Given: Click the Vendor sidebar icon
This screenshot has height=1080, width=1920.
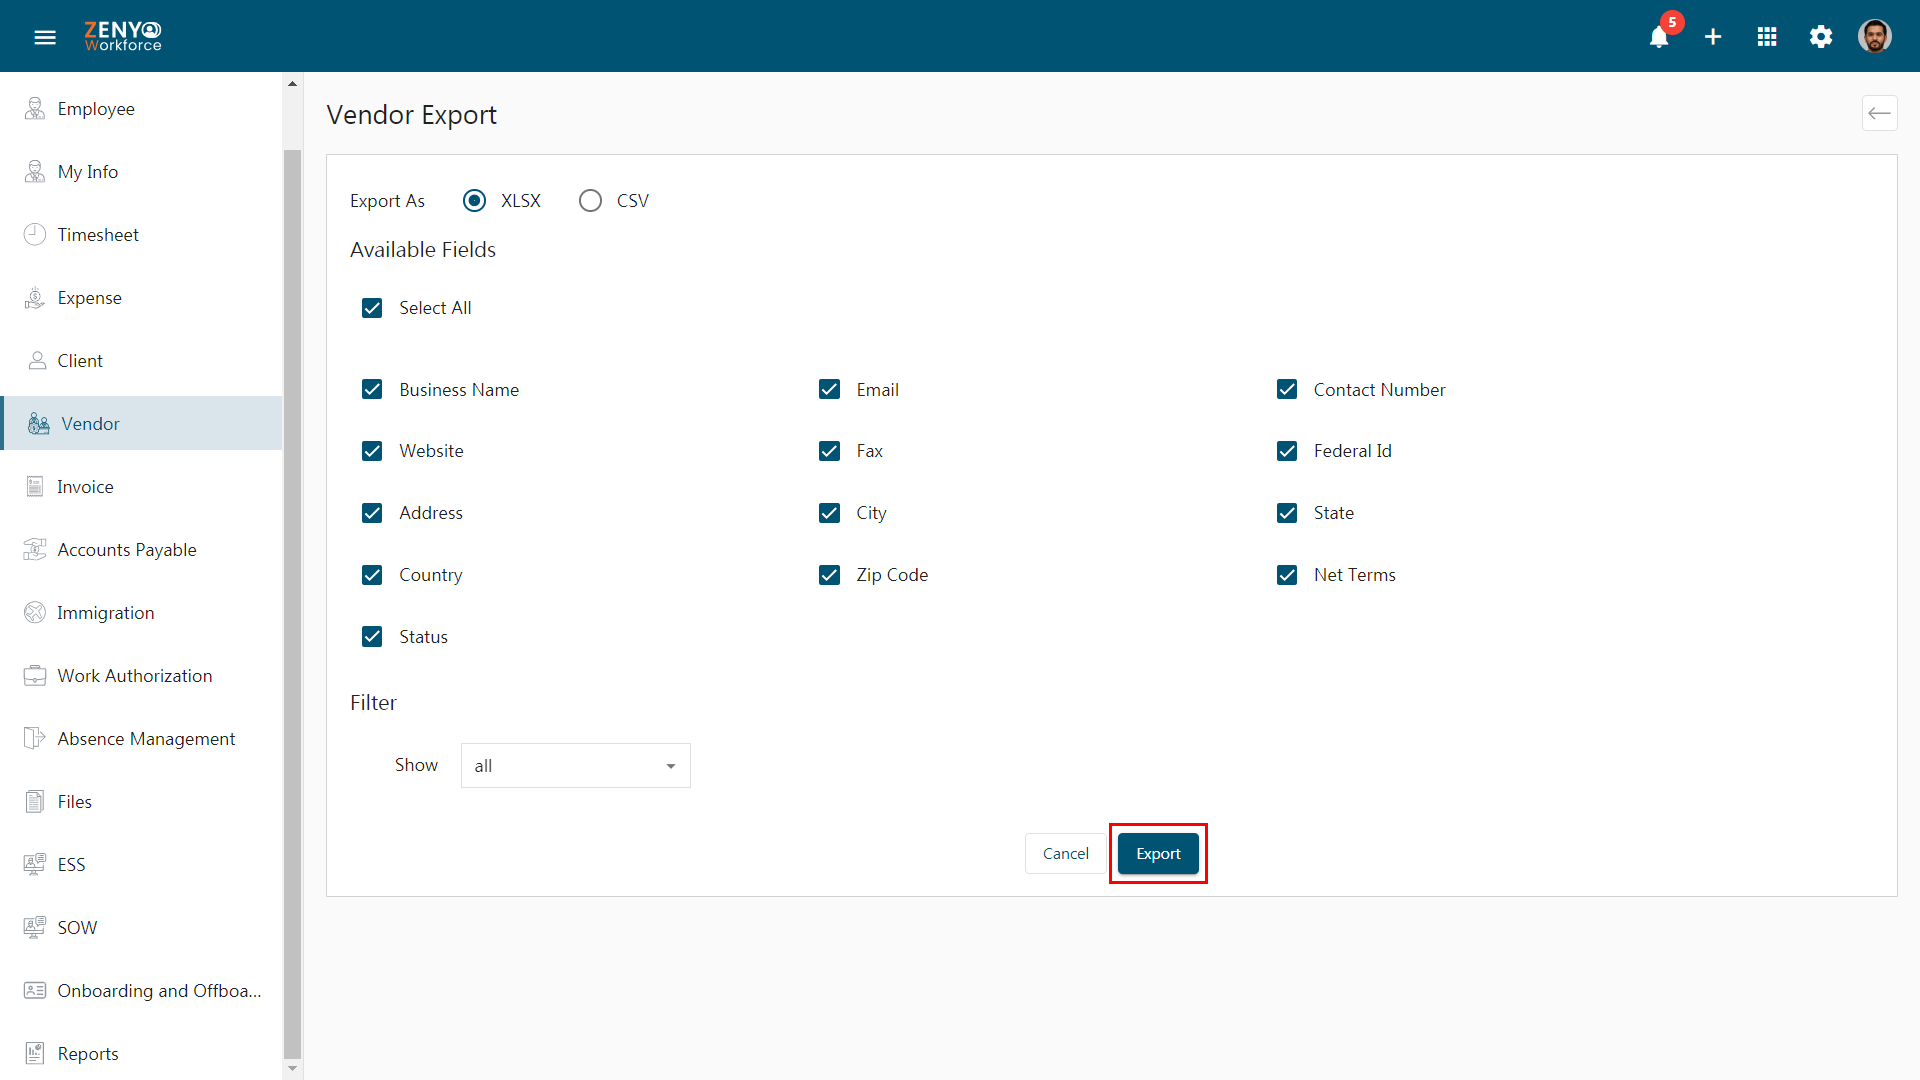Looking at the screenshot, I should tap(39, 424).
